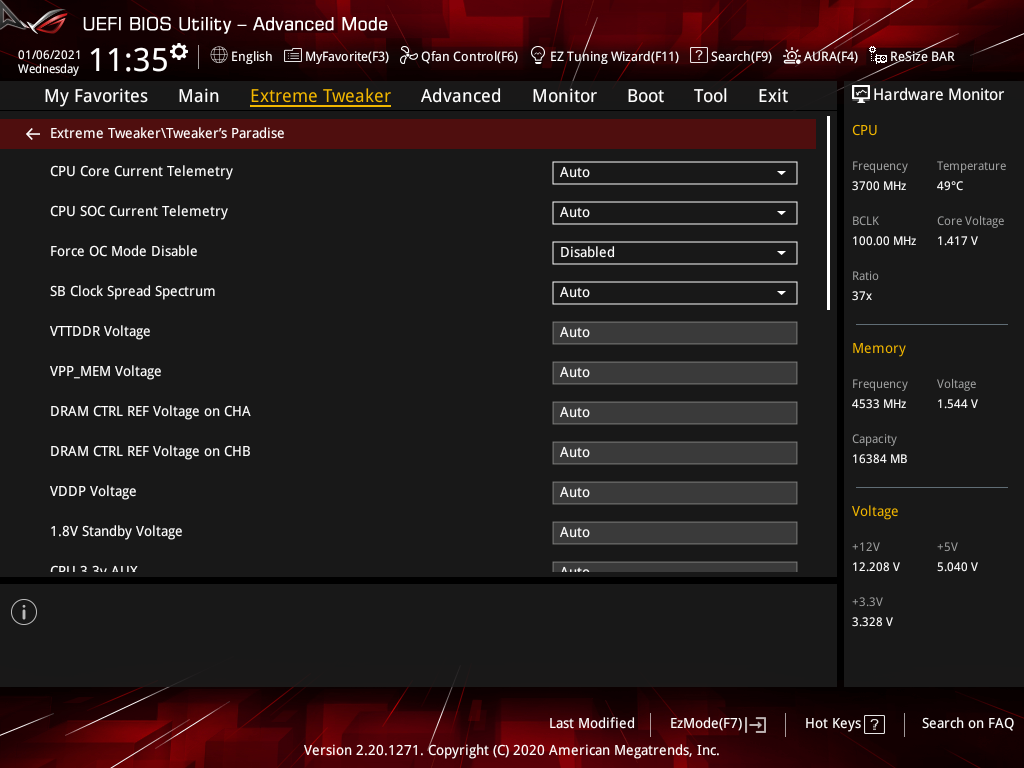Click the Voltage section heading
1024x768 pixels.
point(874,511)
